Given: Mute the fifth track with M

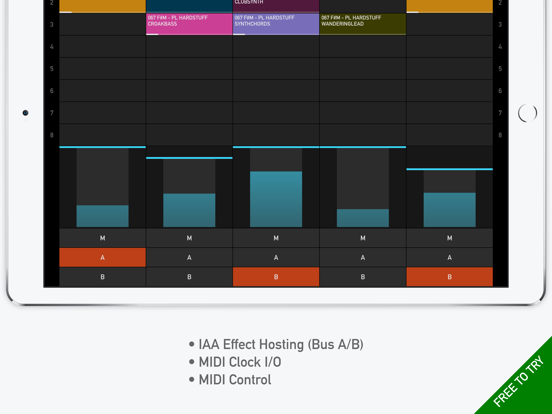Looking at the screenshot, I should [x=450, y=238].
